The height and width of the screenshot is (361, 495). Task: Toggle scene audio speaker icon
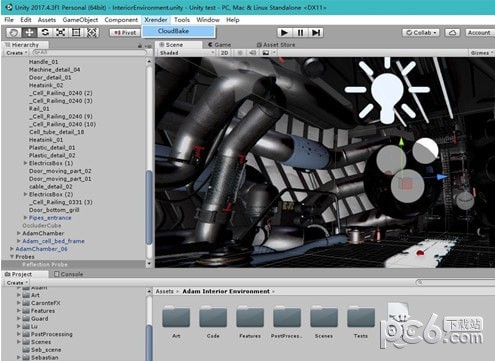[253, 53]
